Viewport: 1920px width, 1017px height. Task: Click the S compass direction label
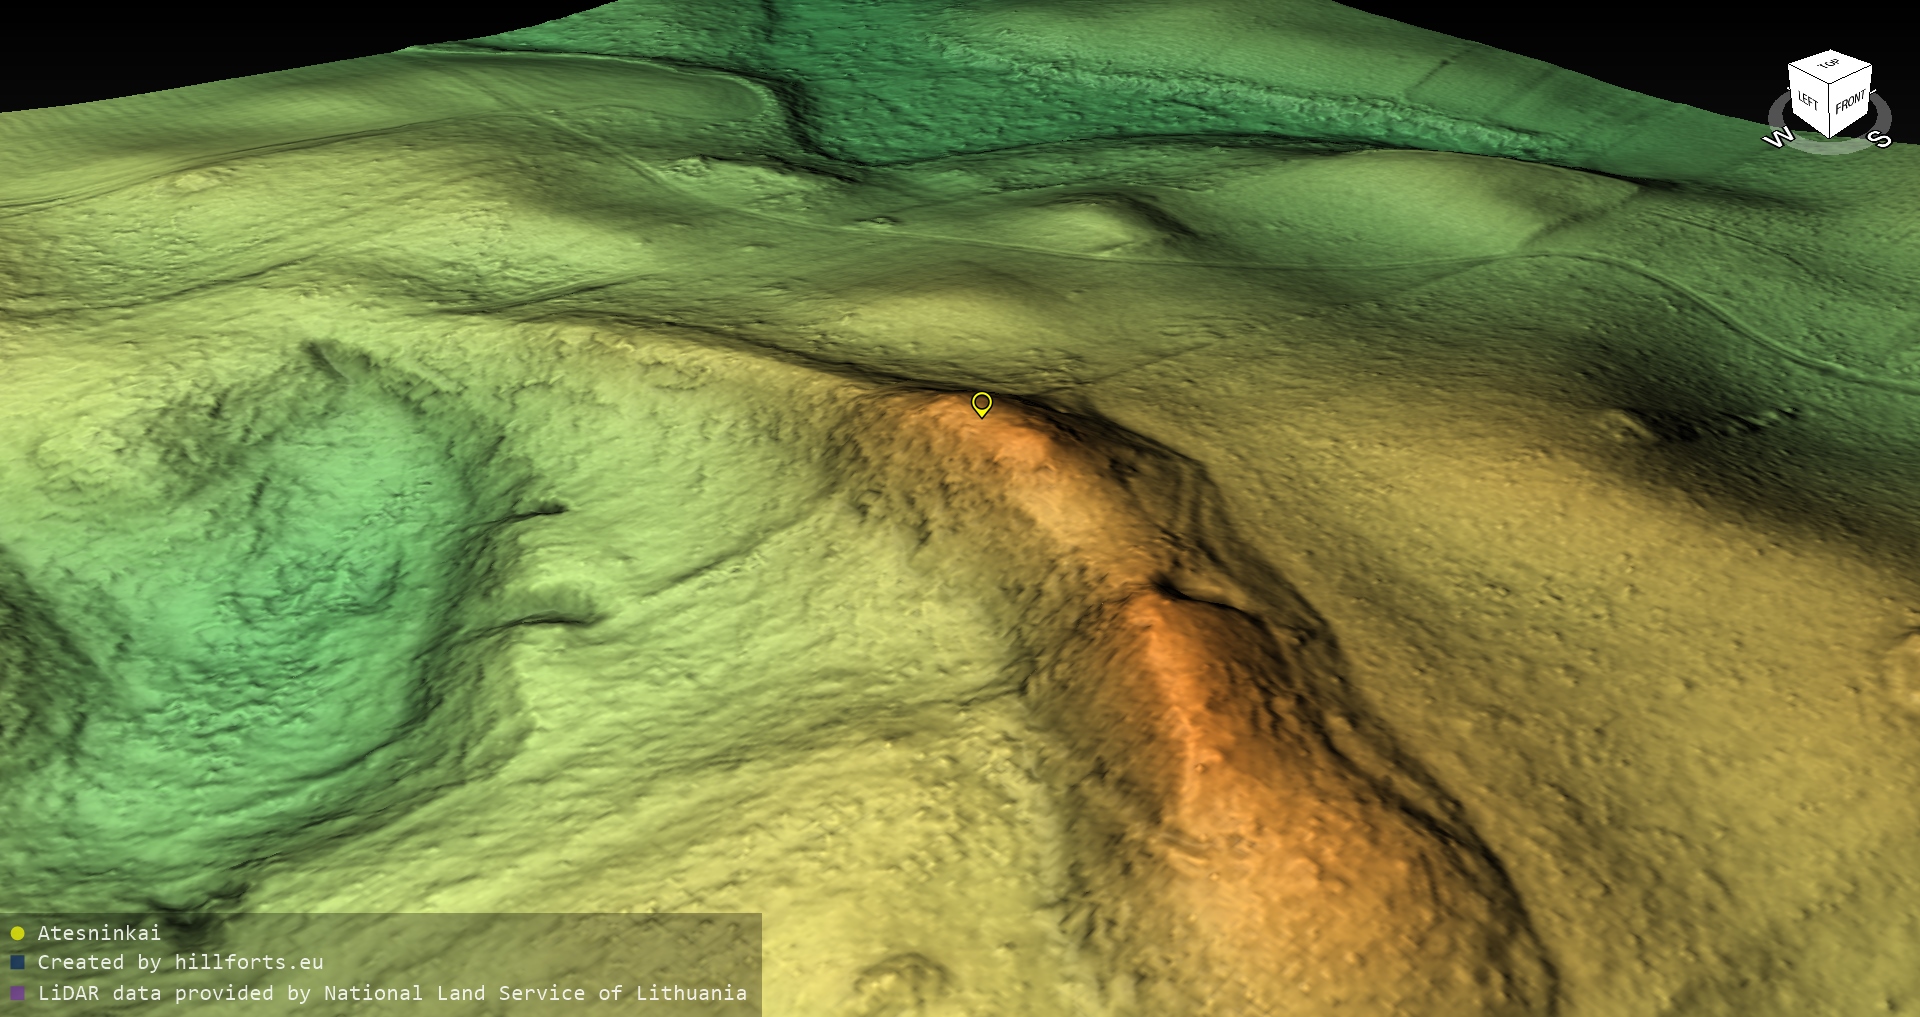click(x=1880, y=139)
